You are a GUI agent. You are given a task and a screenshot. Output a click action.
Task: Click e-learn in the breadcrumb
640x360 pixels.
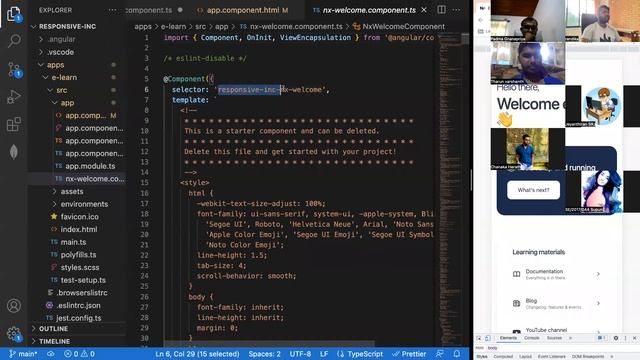point(173,27)
